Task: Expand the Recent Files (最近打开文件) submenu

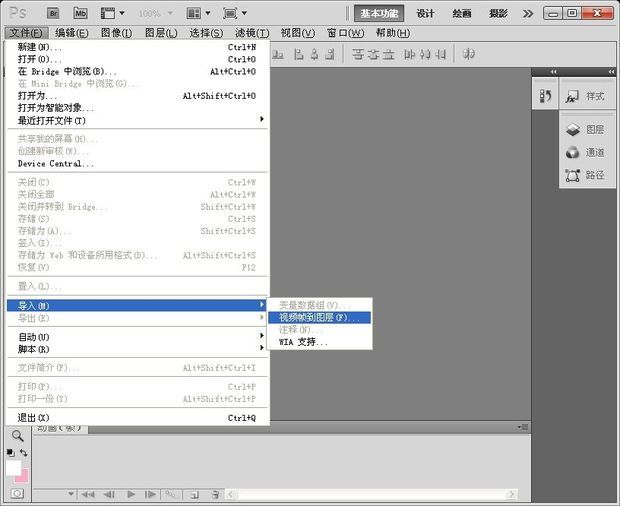Action: 138,120
